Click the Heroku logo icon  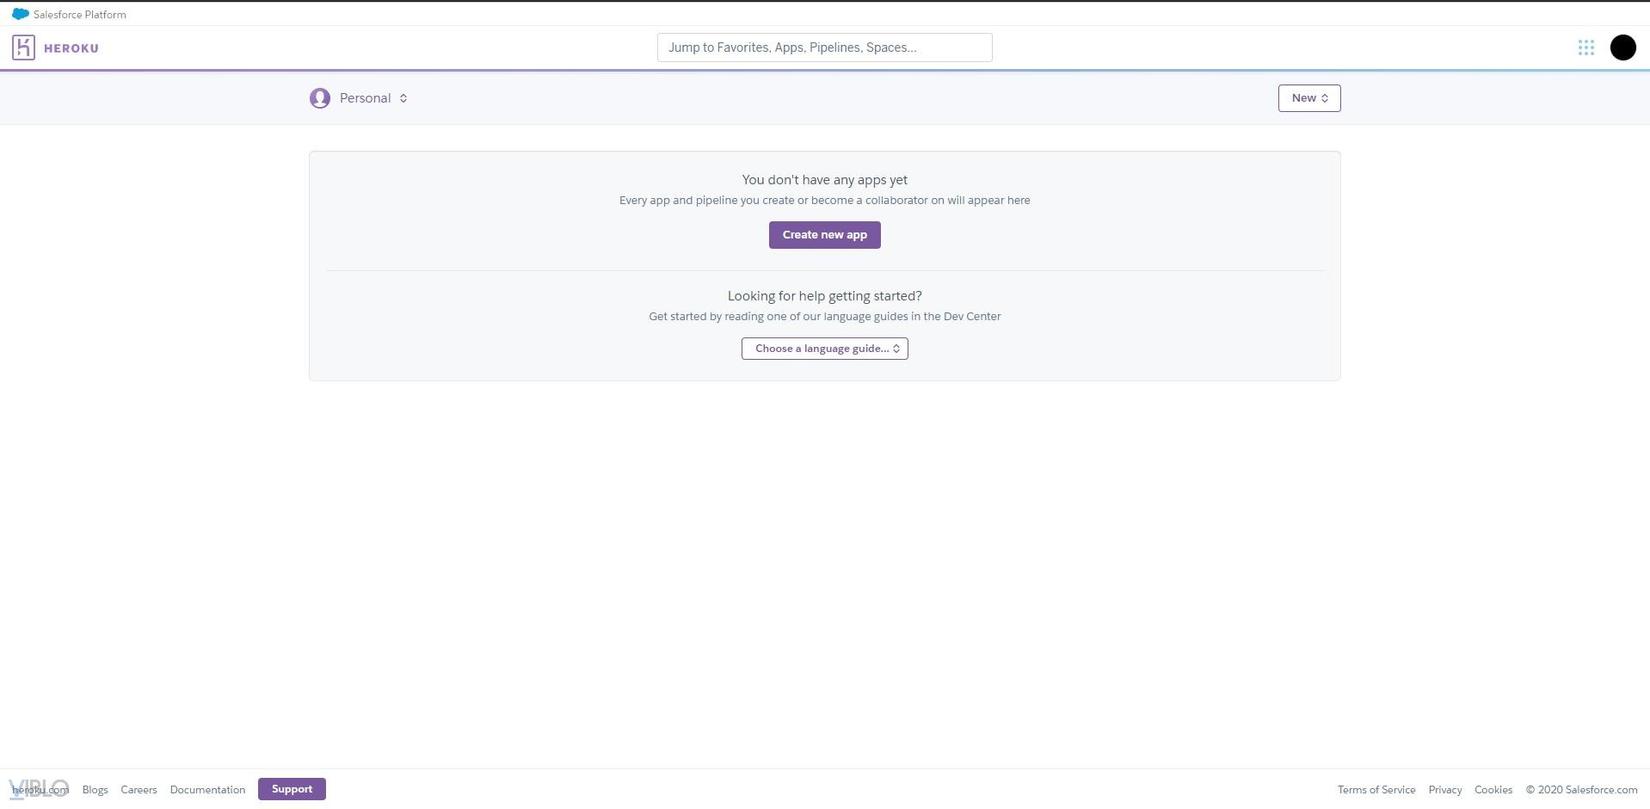click(23, 47)
